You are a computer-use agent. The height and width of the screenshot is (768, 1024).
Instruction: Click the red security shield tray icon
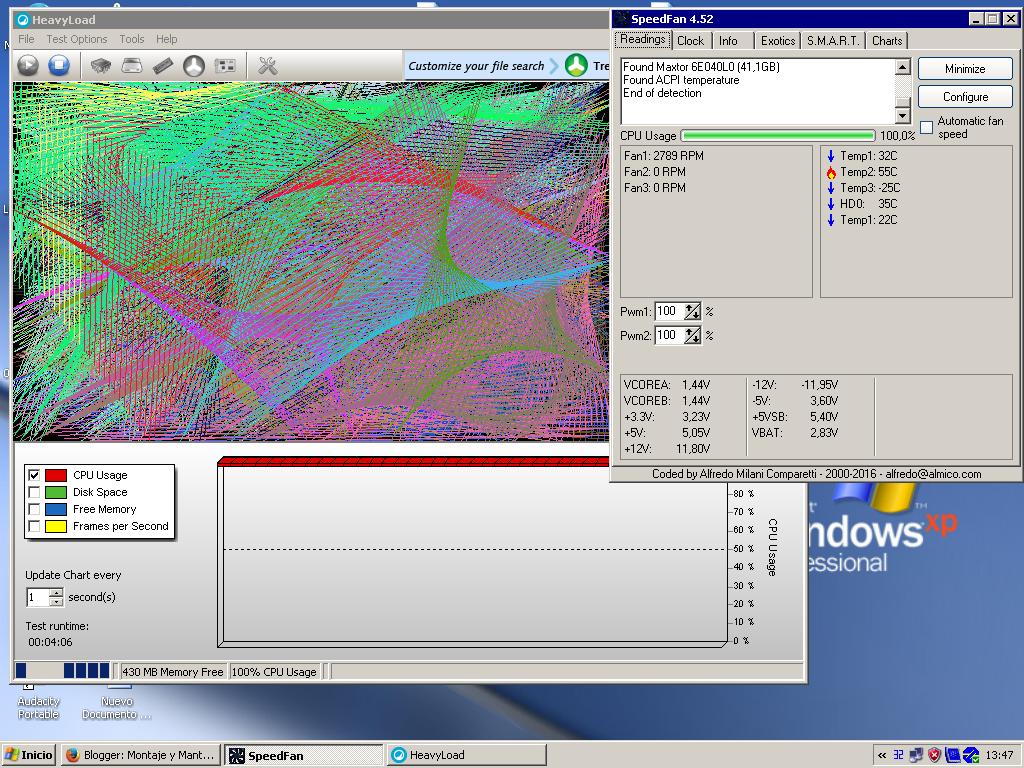pyautogui.click(x=935, y=755)
